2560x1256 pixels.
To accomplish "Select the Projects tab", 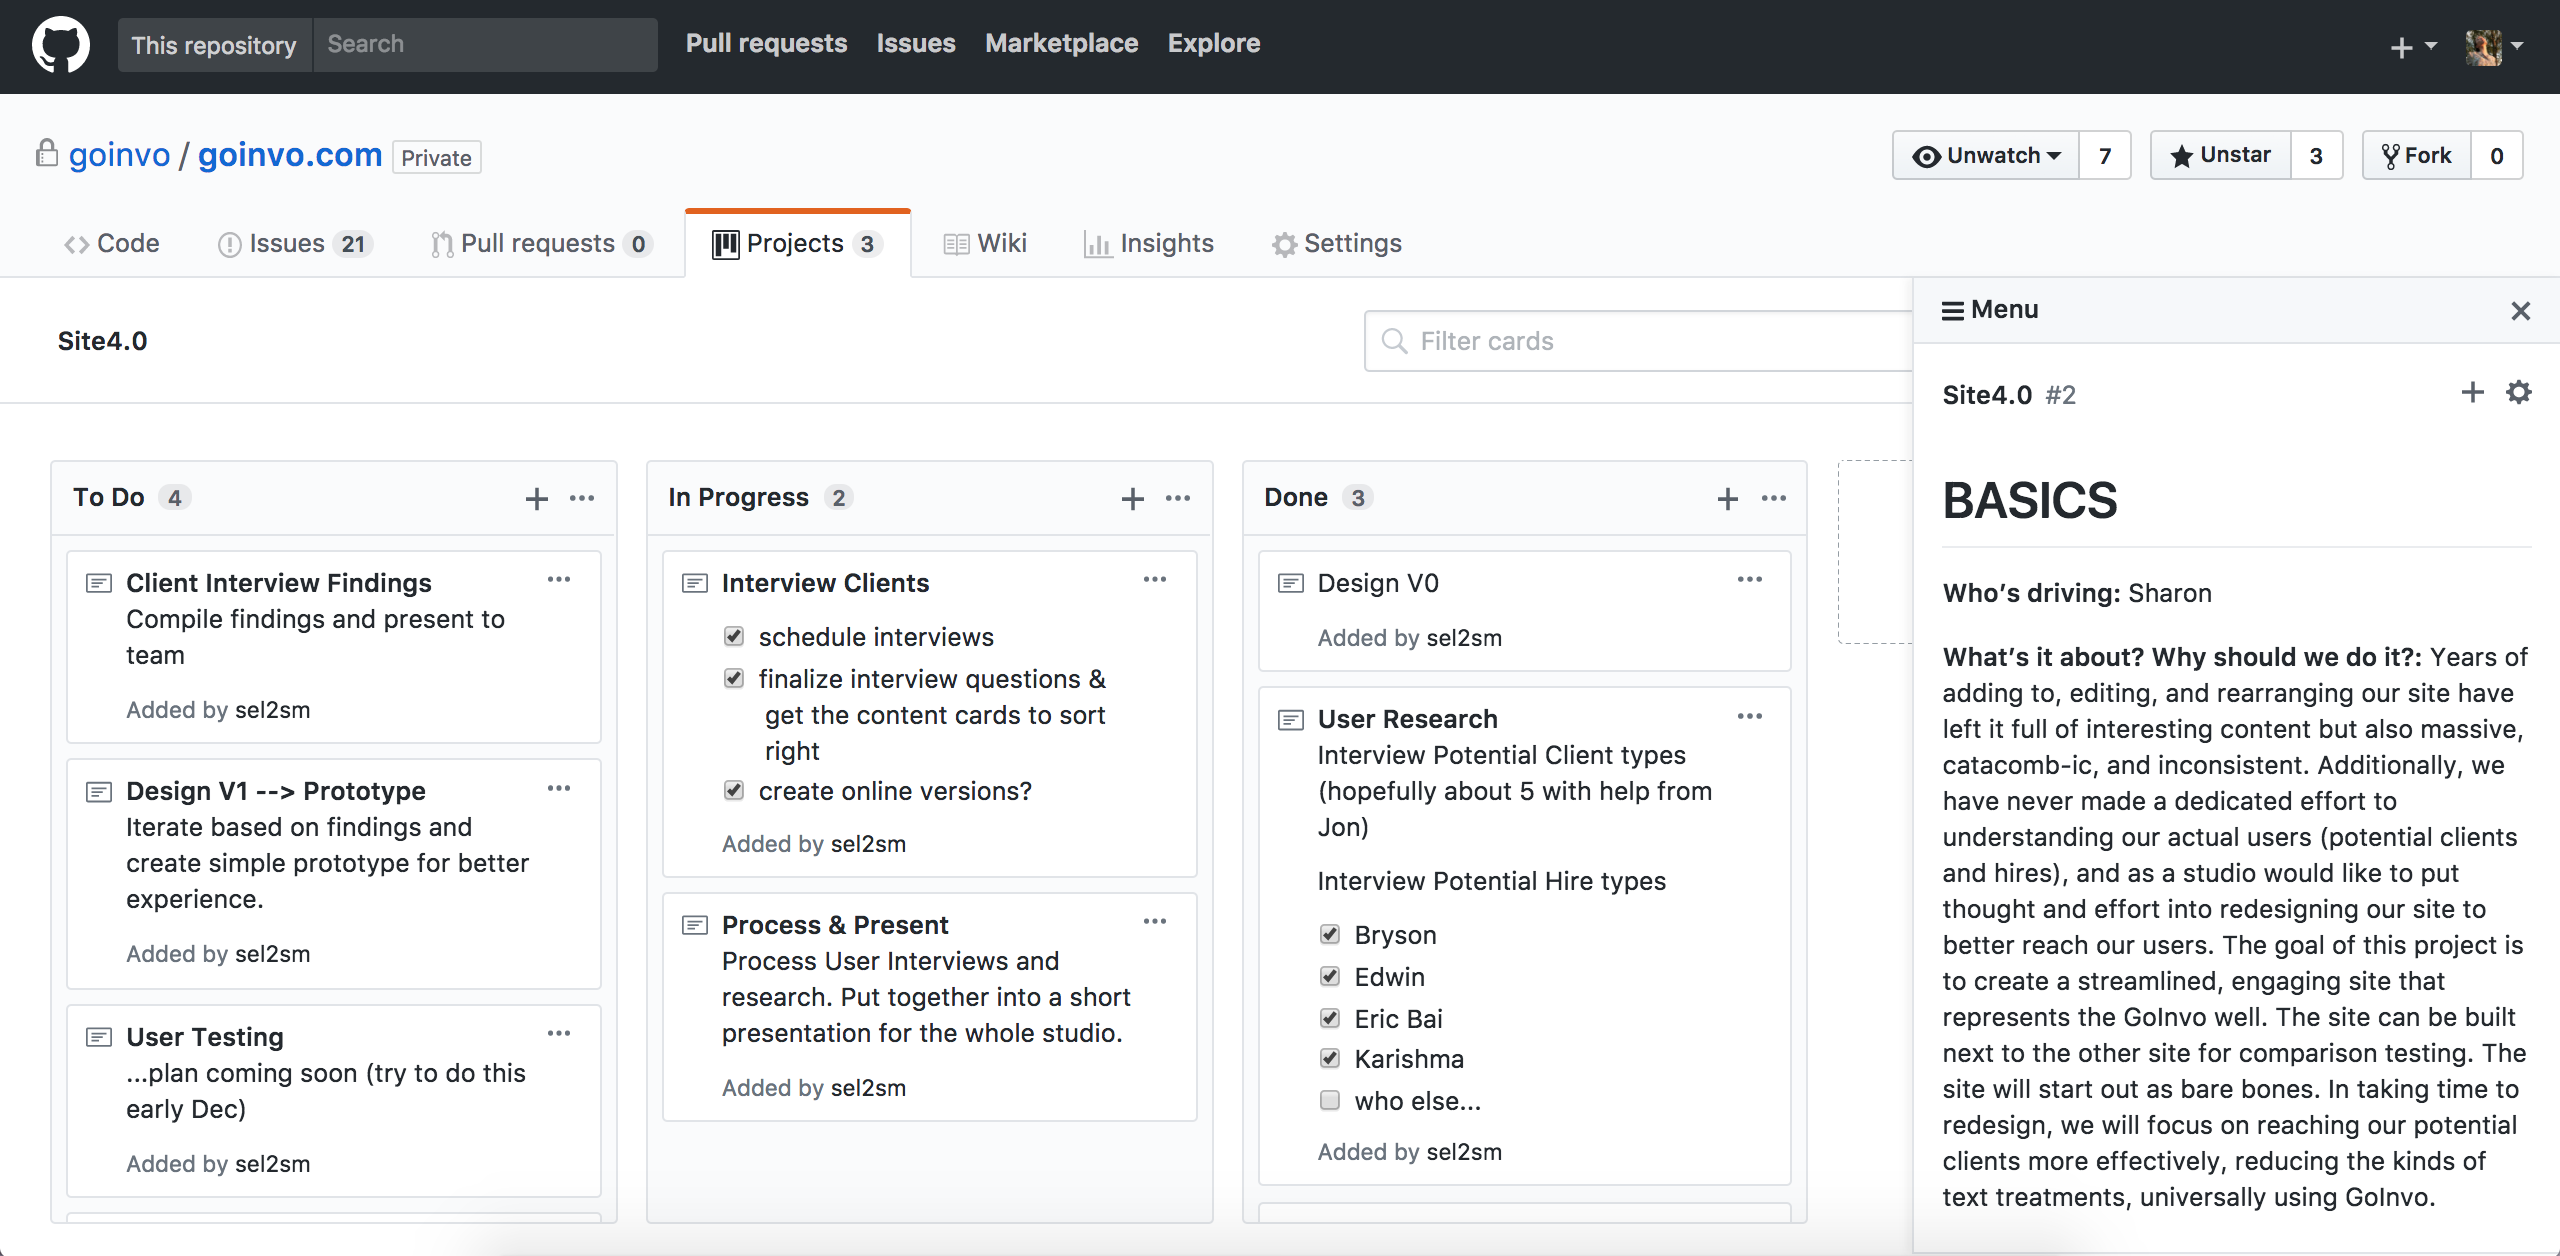I will click(797, 243).
